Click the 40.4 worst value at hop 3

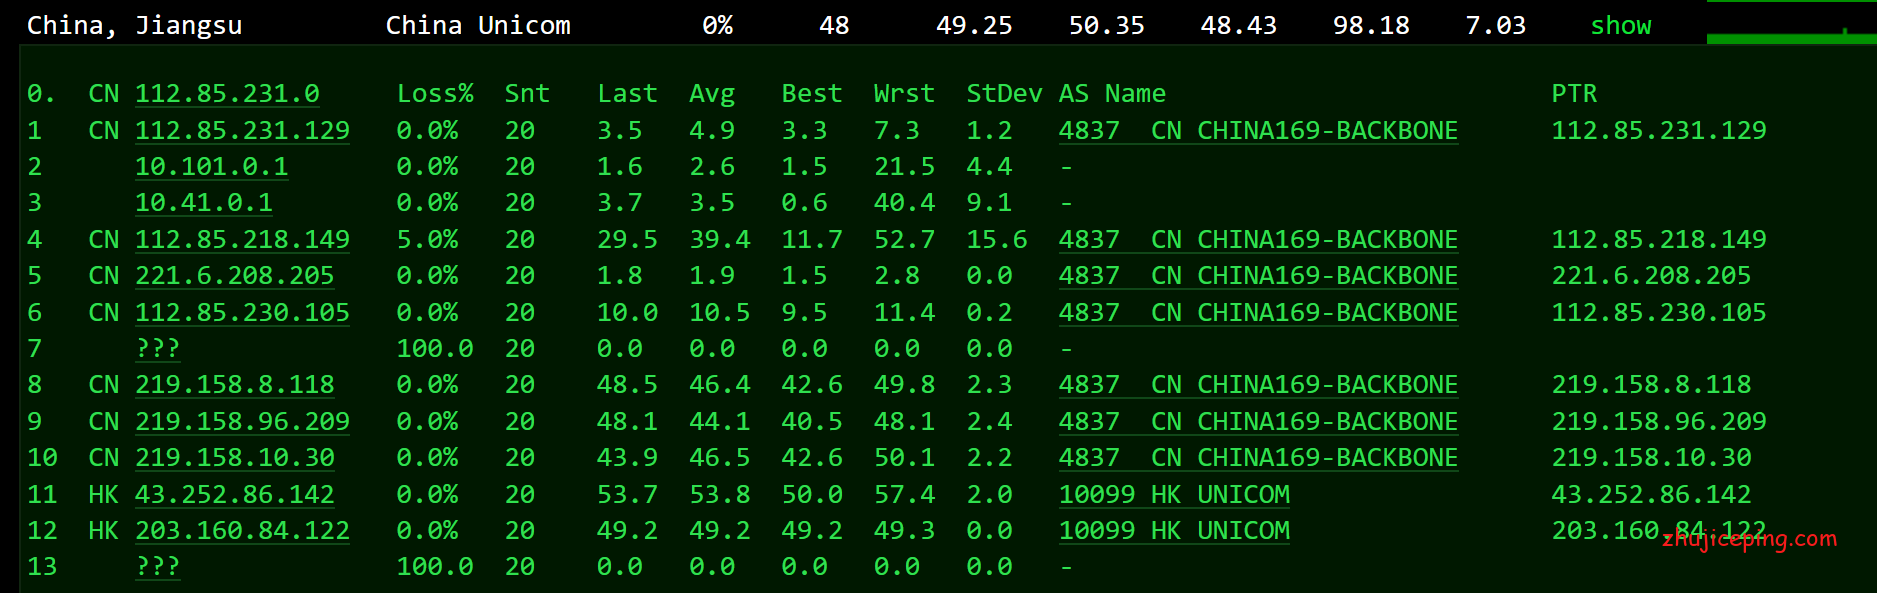pyautogui.click(x=904, y=202)
